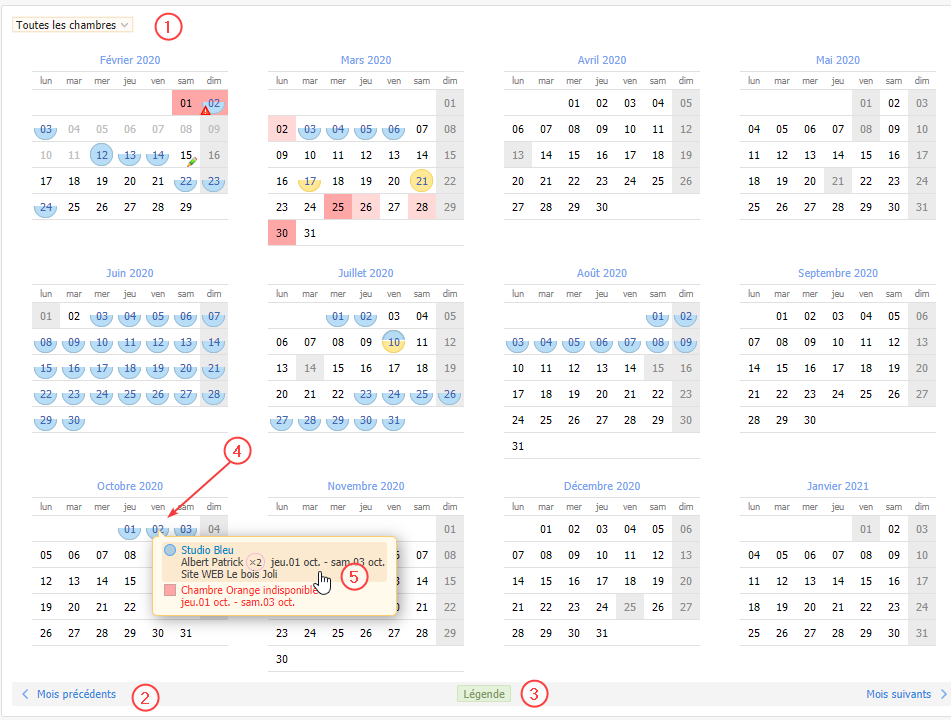The width and height of the screenshot is (951, 720).
Task: Click the blue-circled February 12 reservation
Action: (102, 155)
